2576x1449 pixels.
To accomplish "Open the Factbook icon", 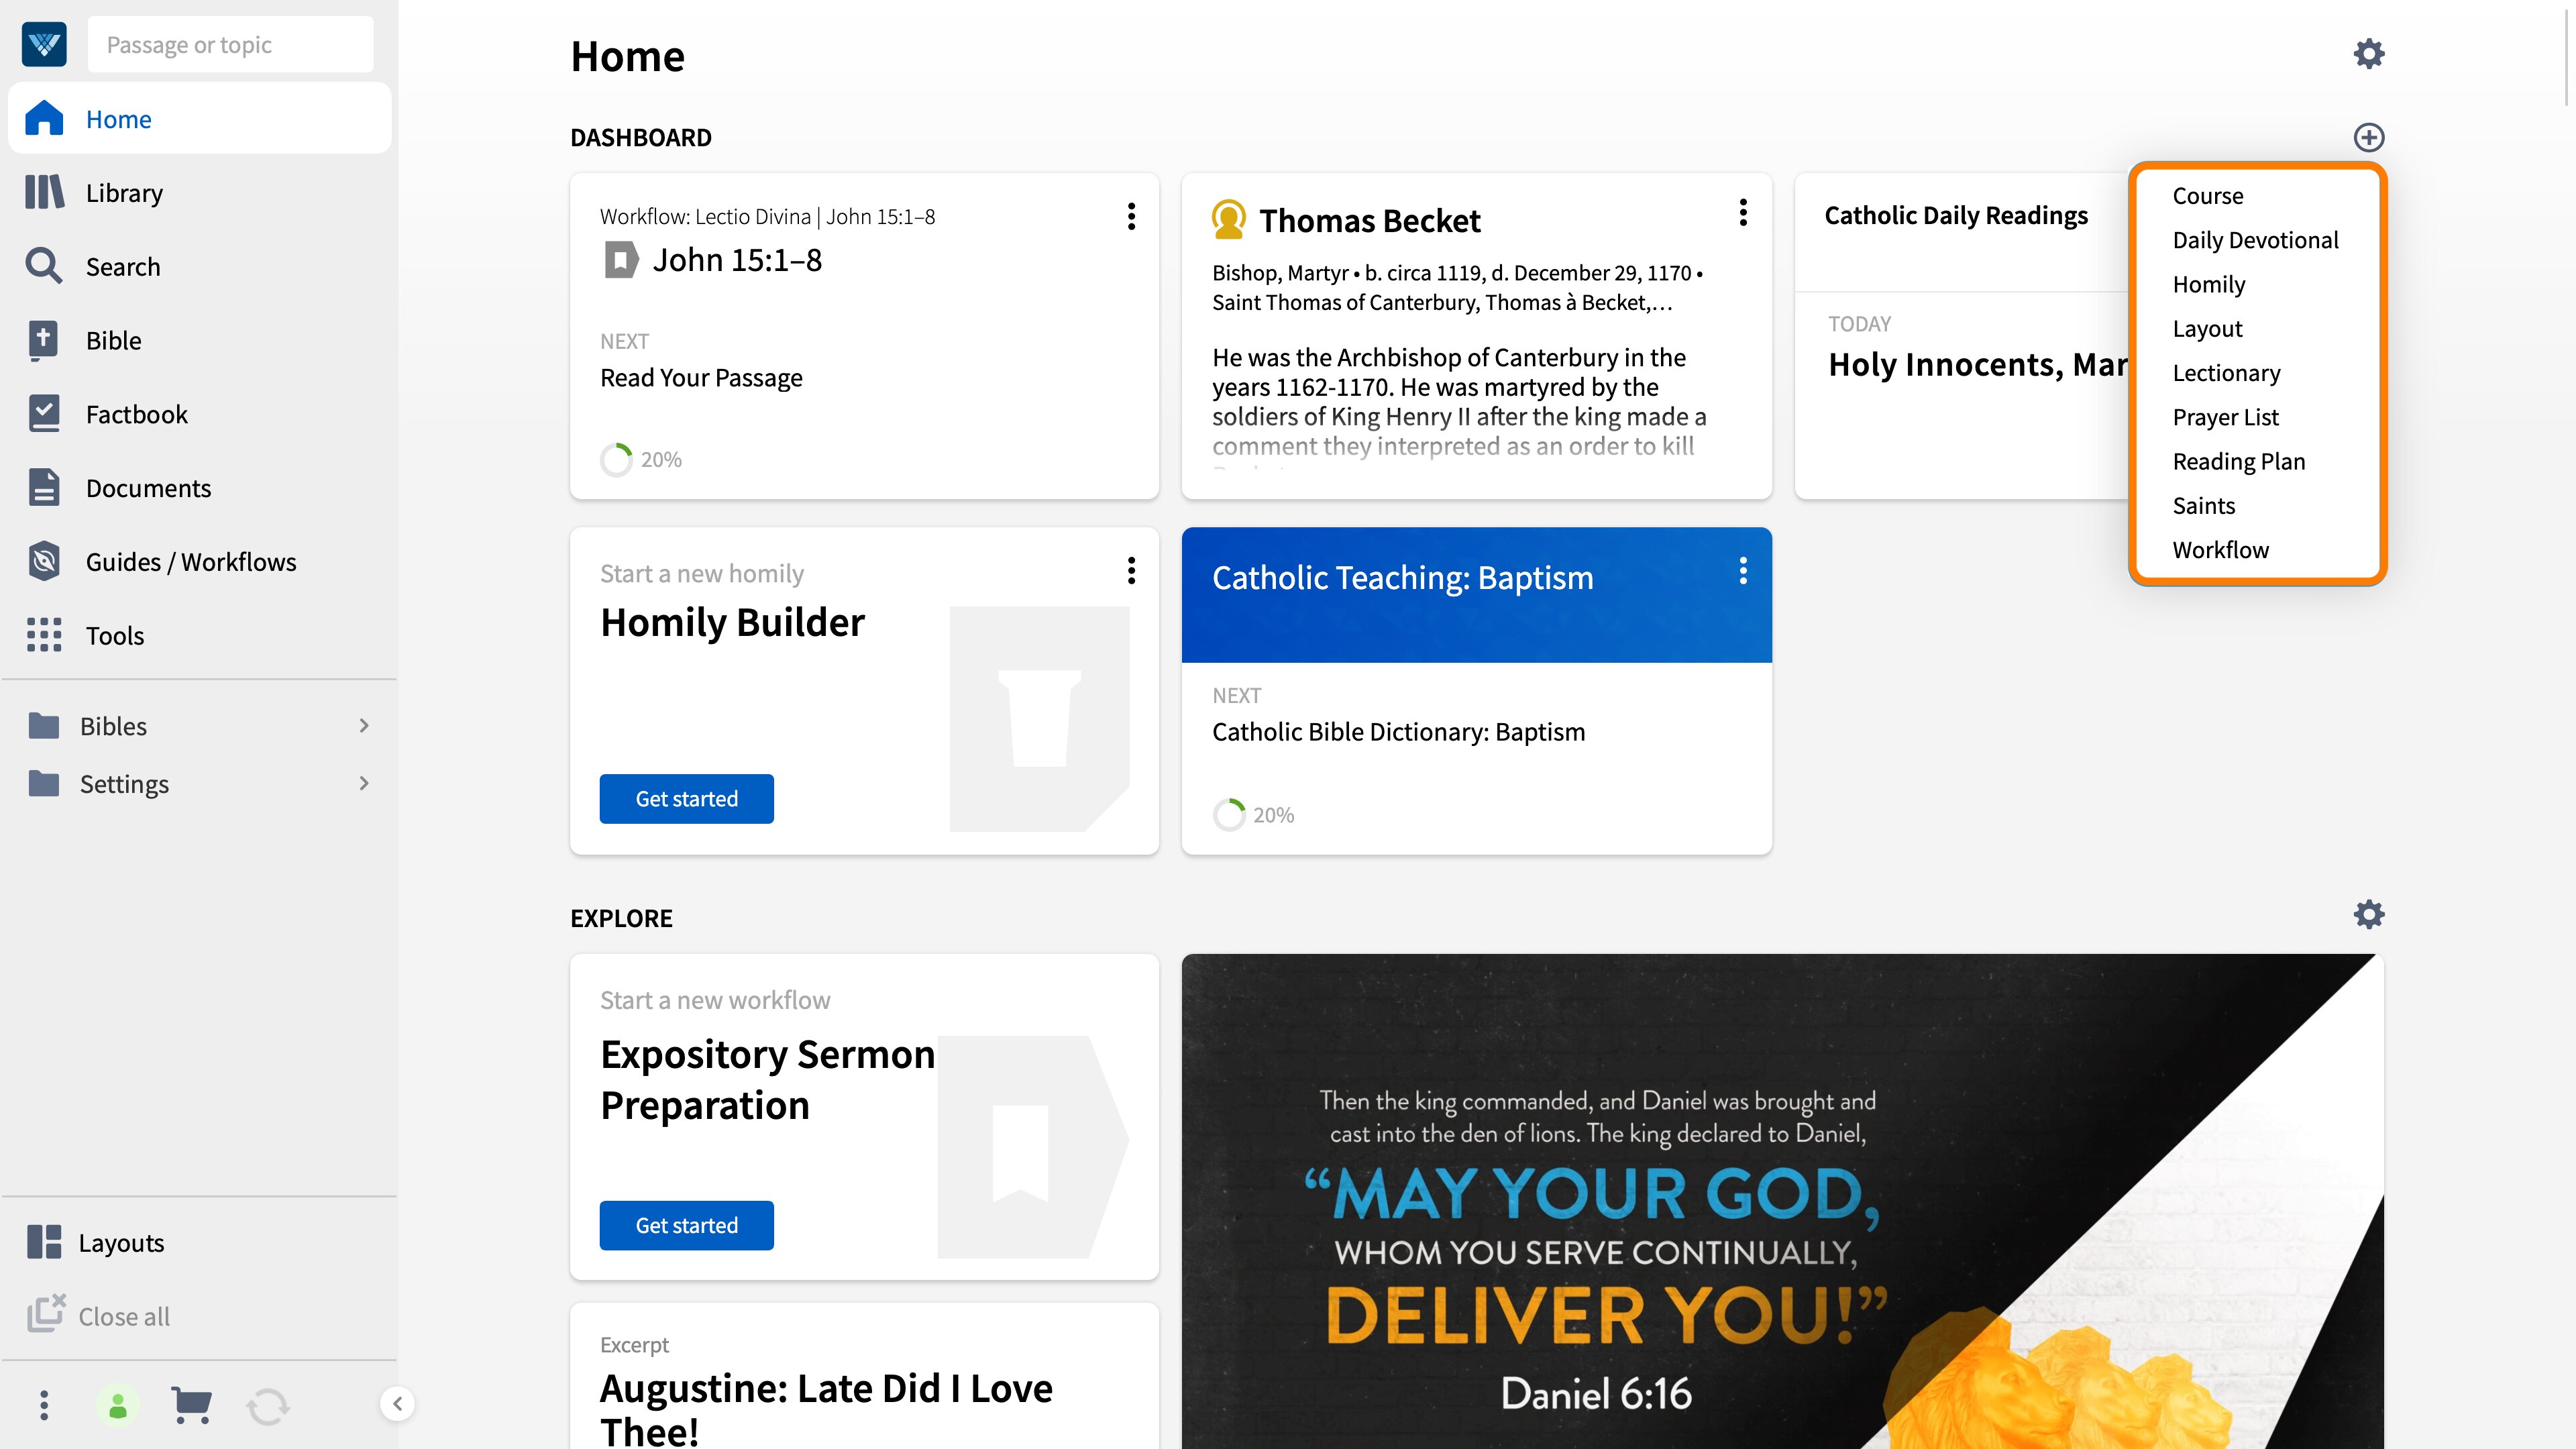I will click(x=44, y=414).
